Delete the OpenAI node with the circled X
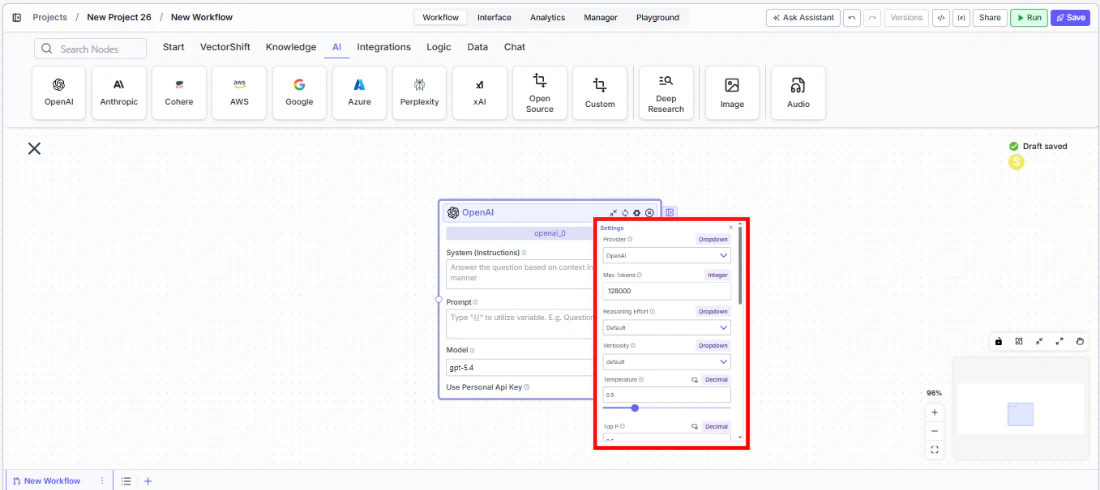The height and width of the screenshot is (490, 1100). pyautogui.click(x=650, y=213)
